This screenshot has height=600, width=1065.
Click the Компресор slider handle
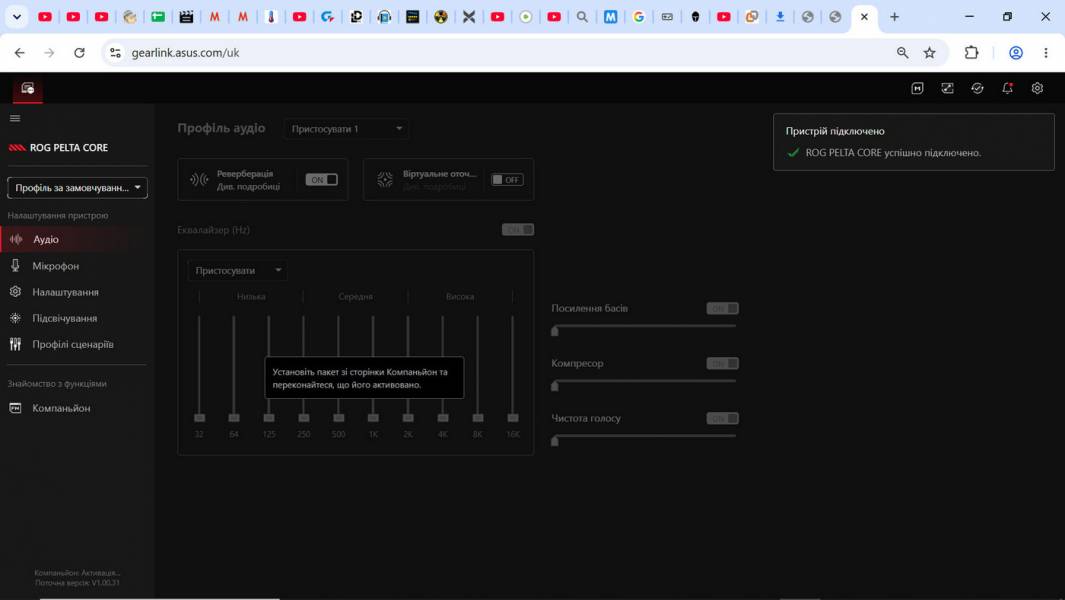click(x=555, y=386)
